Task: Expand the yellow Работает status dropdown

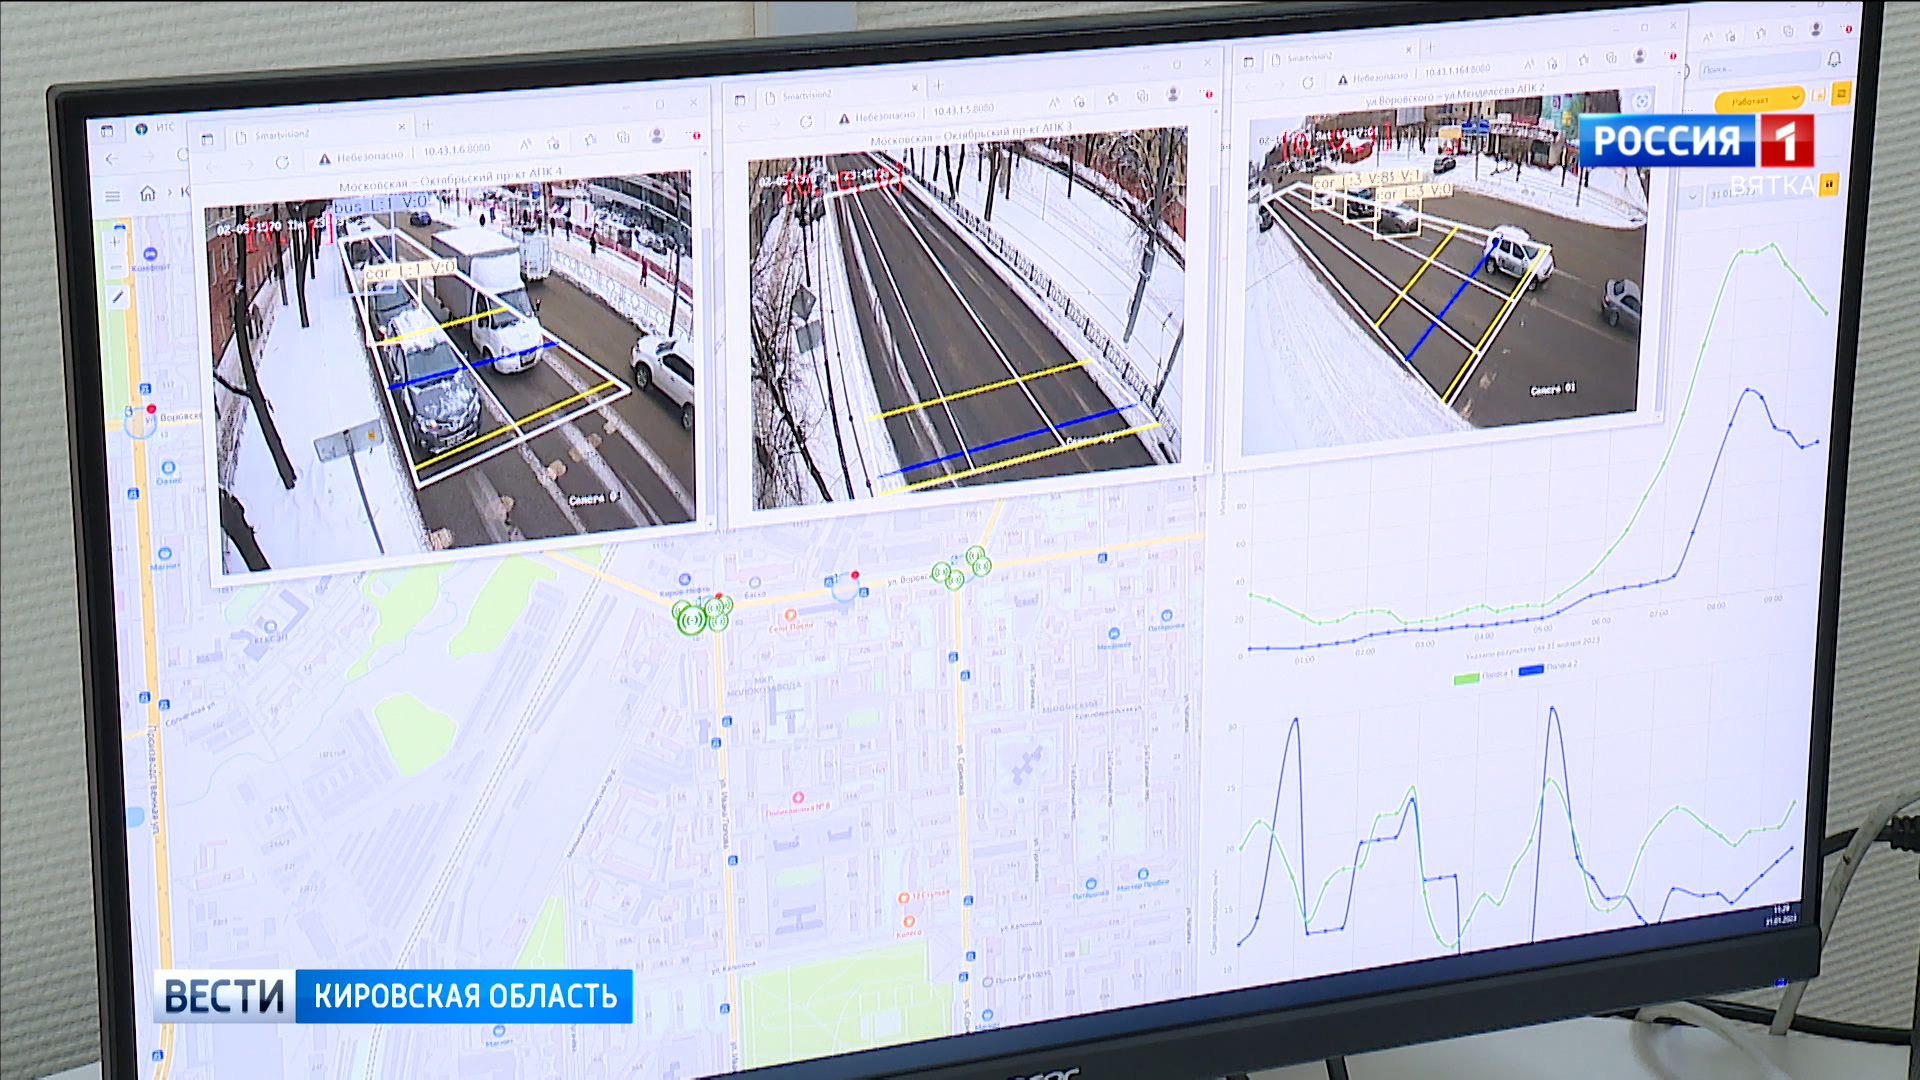Action: pos(1758,100)
